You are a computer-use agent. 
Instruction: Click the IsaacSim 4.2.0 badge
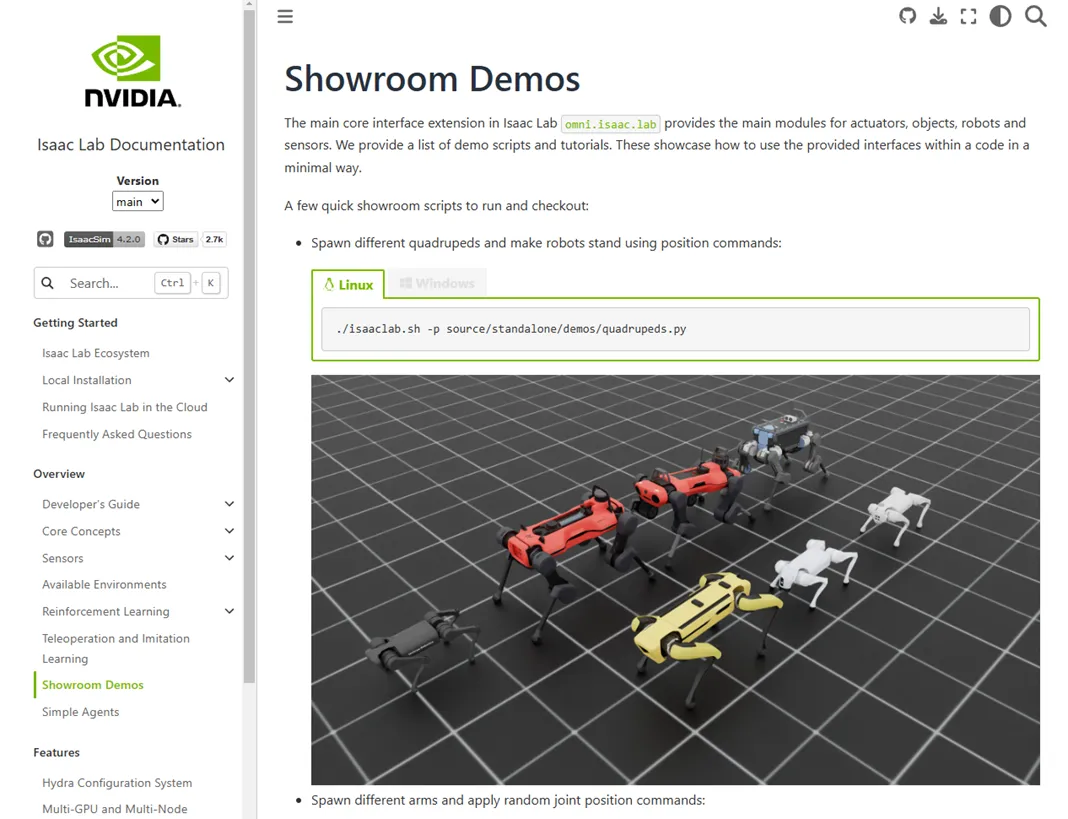pos(104,239)
